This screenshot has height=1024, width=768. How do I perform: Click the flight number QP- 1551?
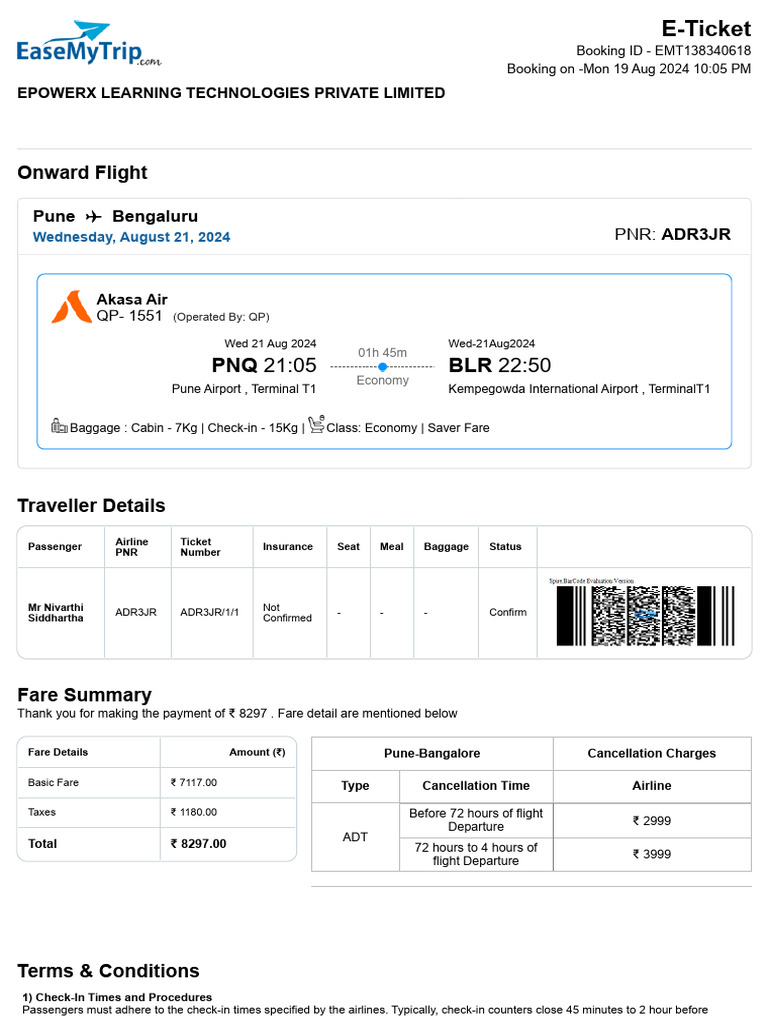point(129,316)
